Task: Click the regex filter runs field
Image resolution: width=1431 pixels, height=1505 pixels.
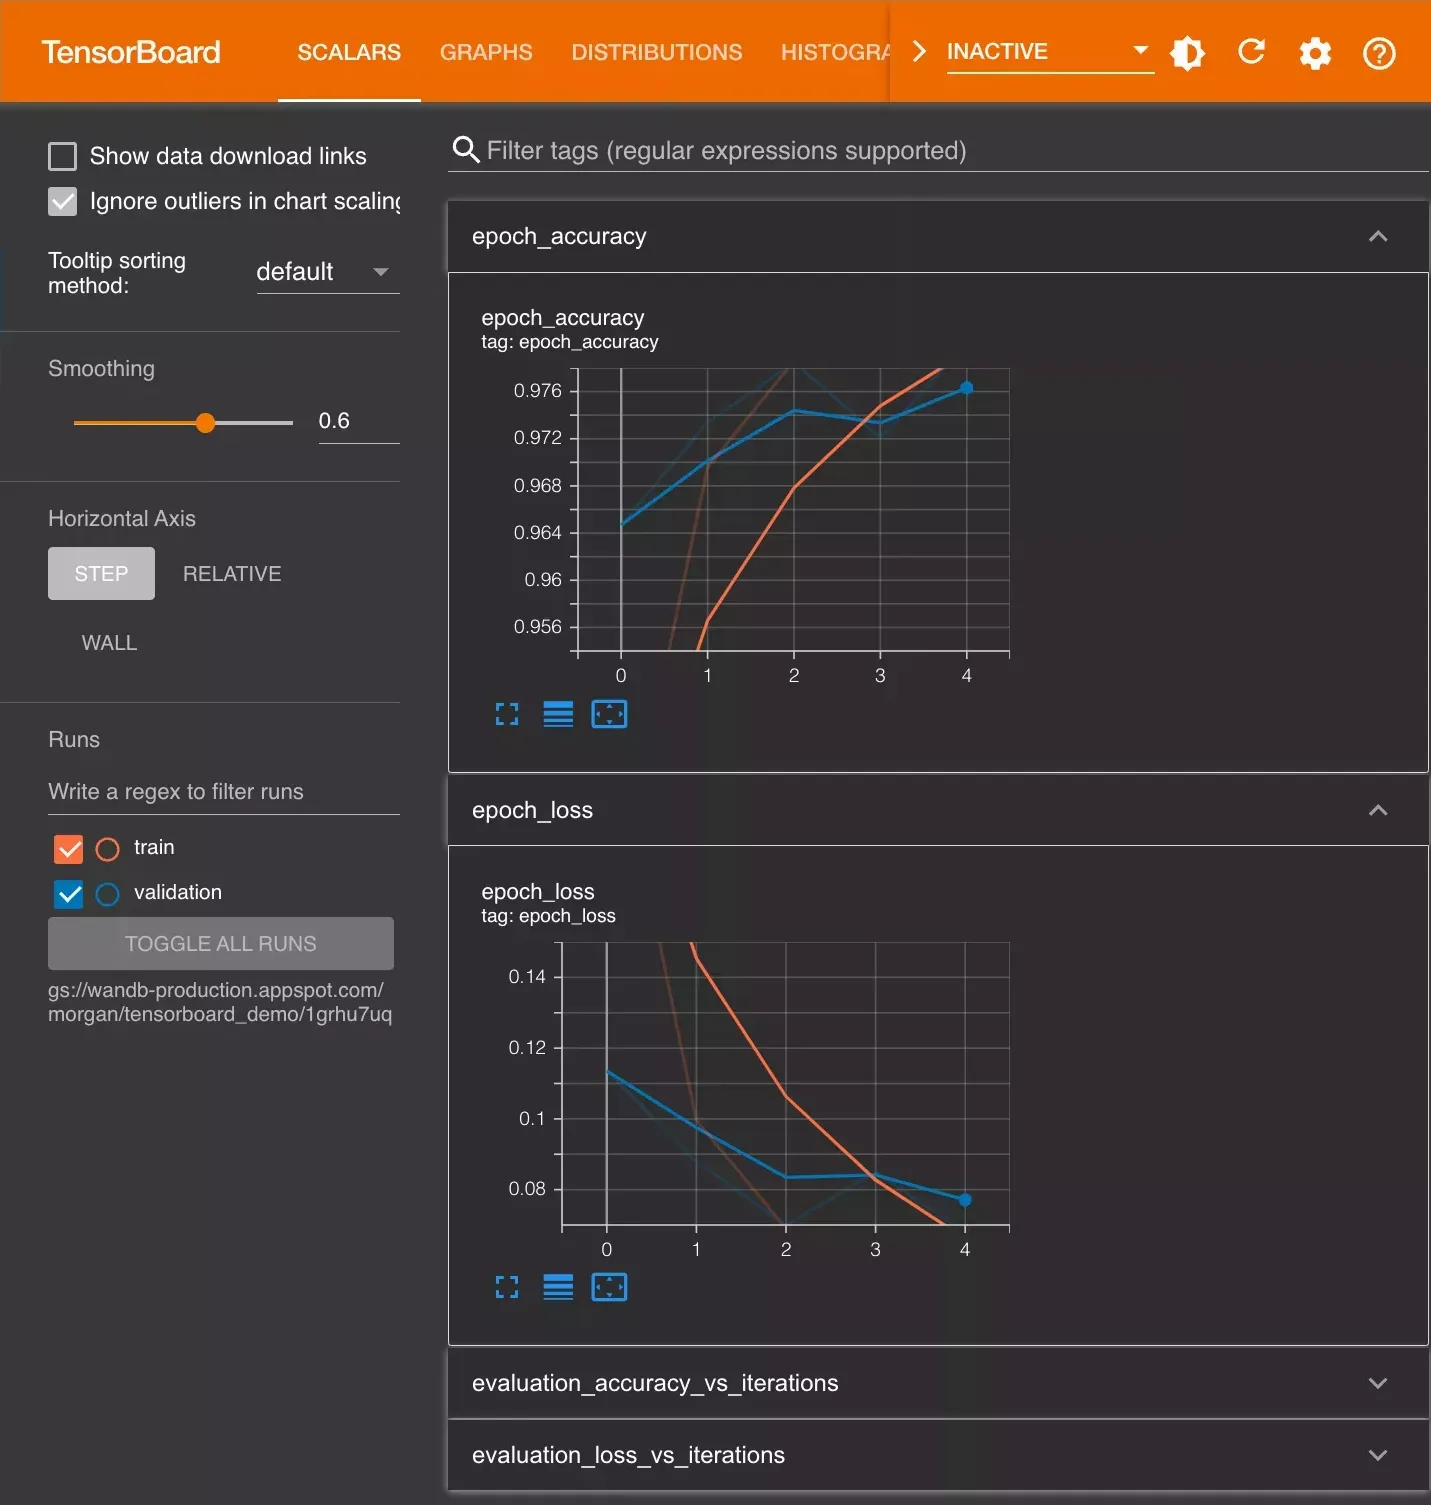Action: tap(224, 791)
